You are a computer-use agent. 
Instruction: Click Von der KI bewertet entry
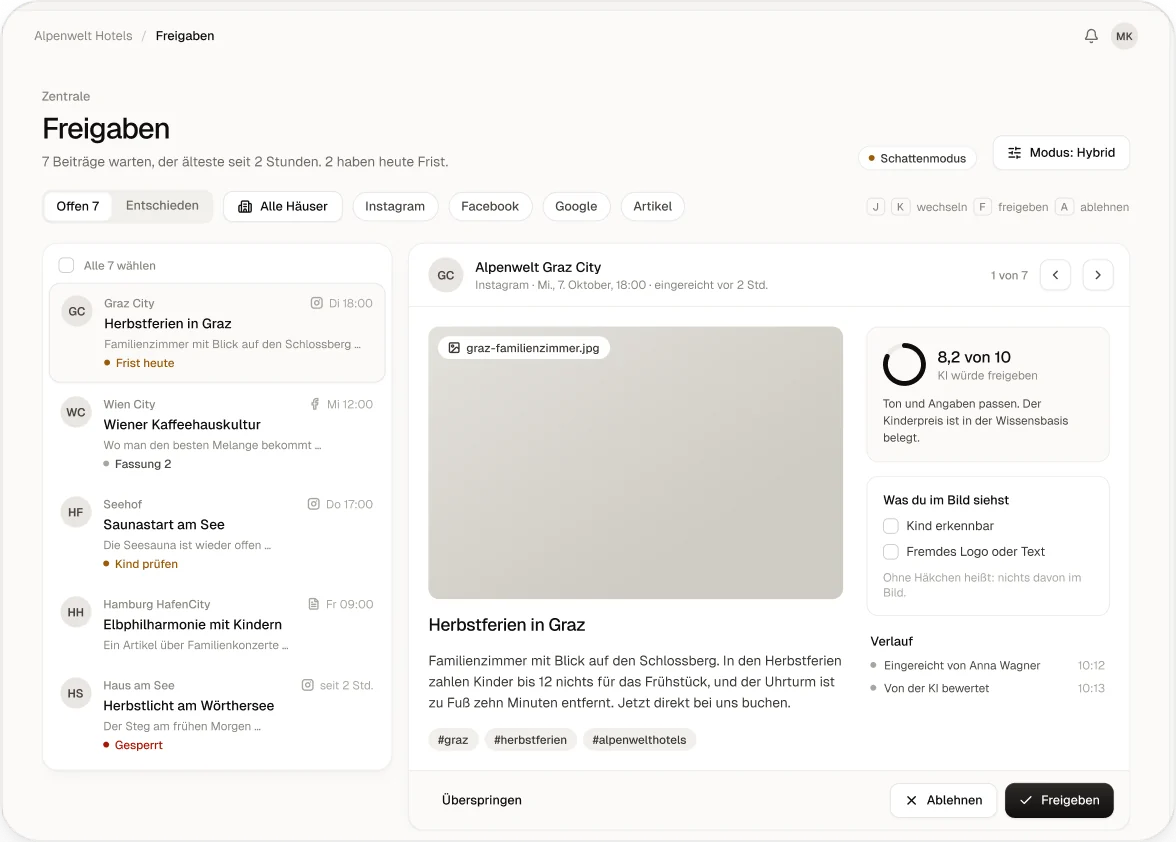coord(987,688)
